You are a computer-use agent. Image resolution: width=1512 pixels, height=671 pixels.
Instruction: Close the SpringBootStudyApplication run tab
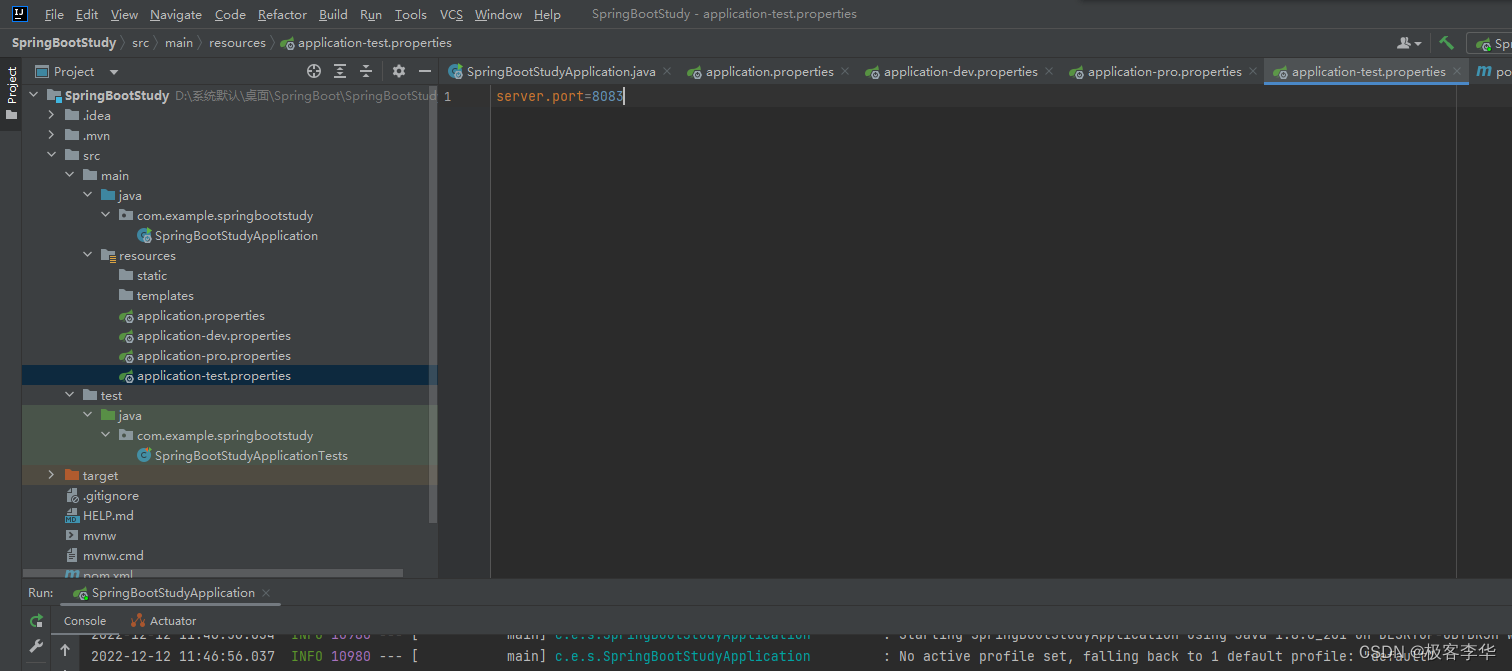pyautogui.click(x=266, y=593)
